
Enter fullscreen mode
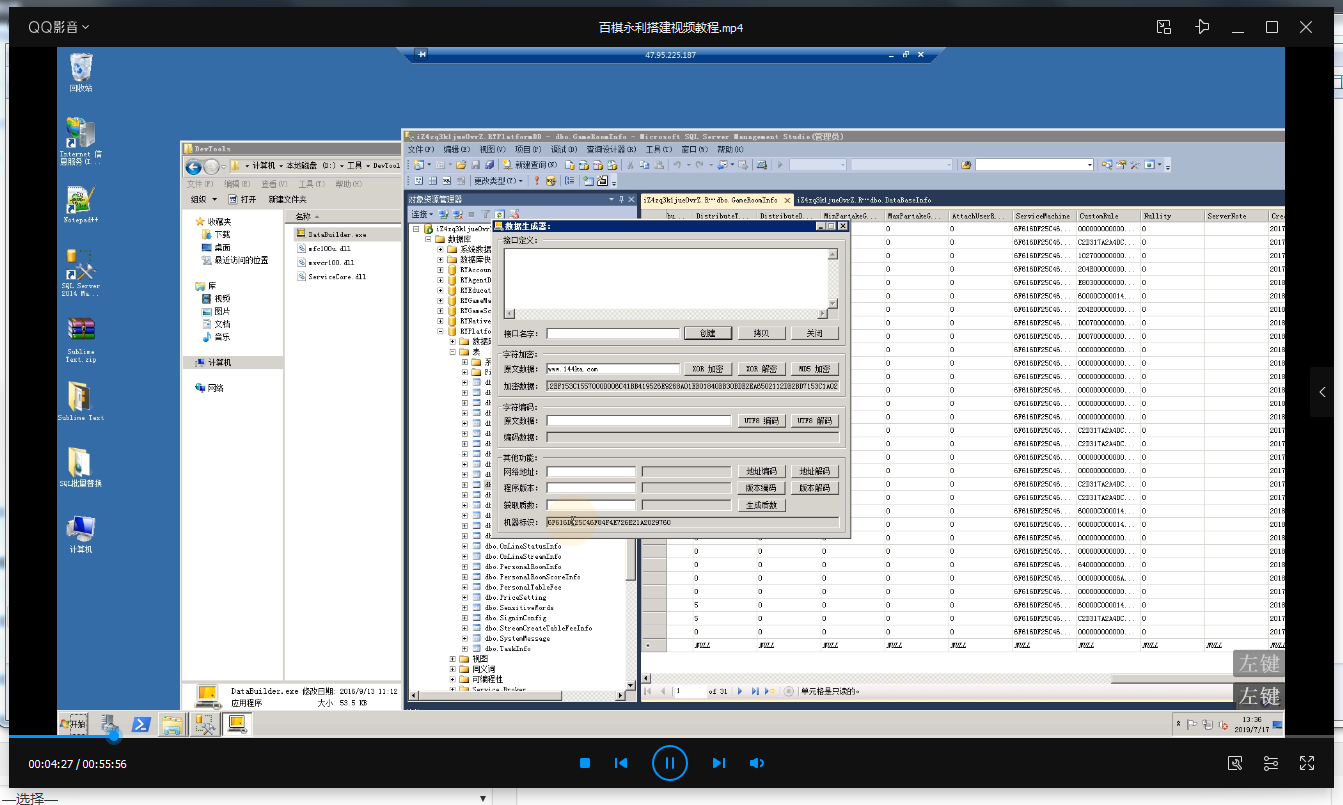(1306, 763)
